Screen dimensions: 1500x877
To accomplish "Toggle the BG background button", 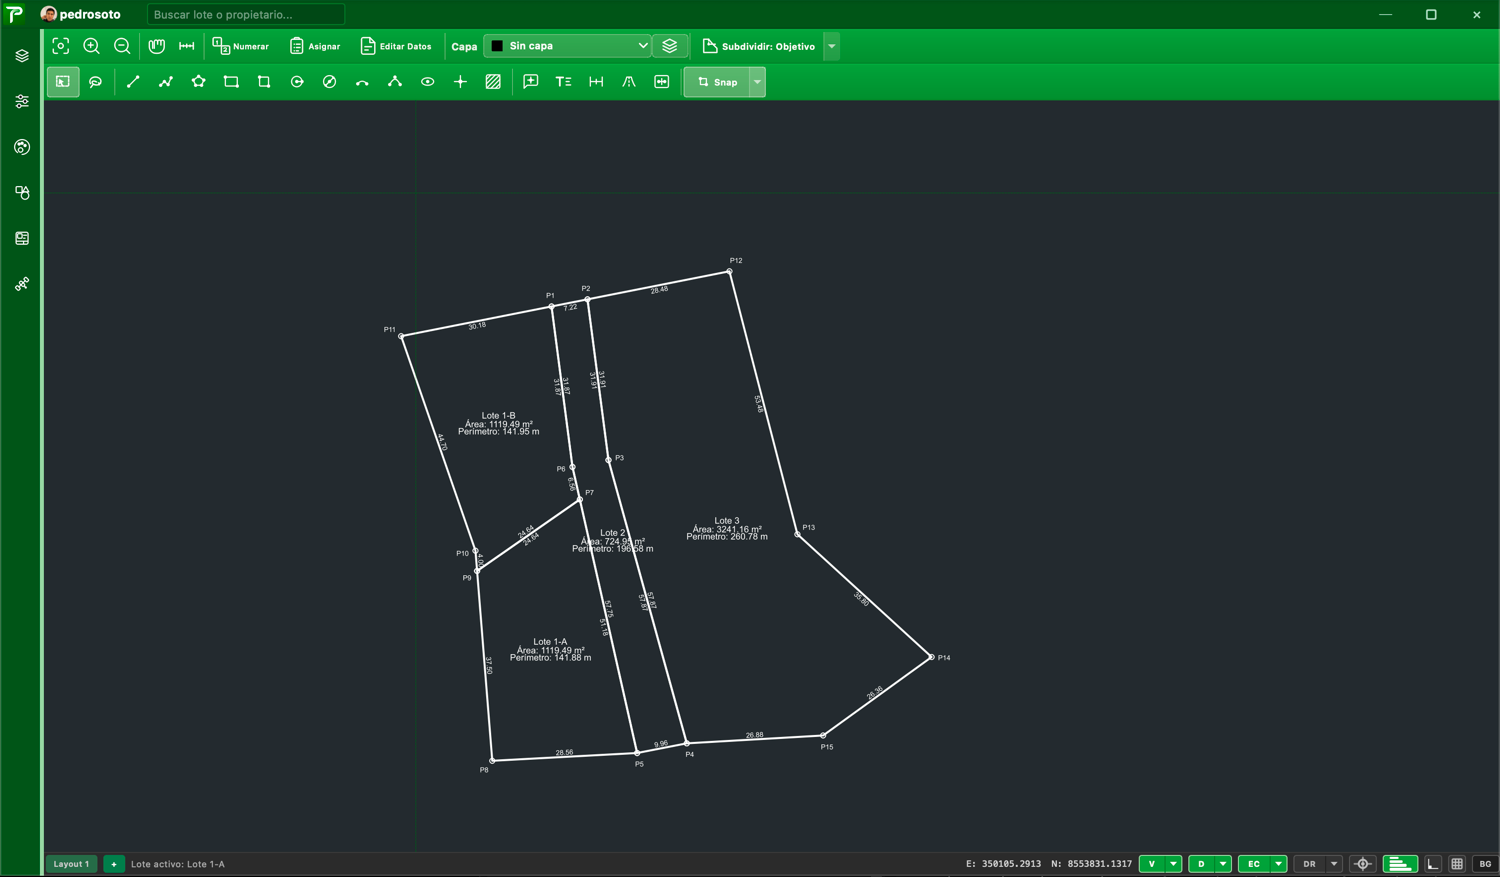I will pos(1485,864).
